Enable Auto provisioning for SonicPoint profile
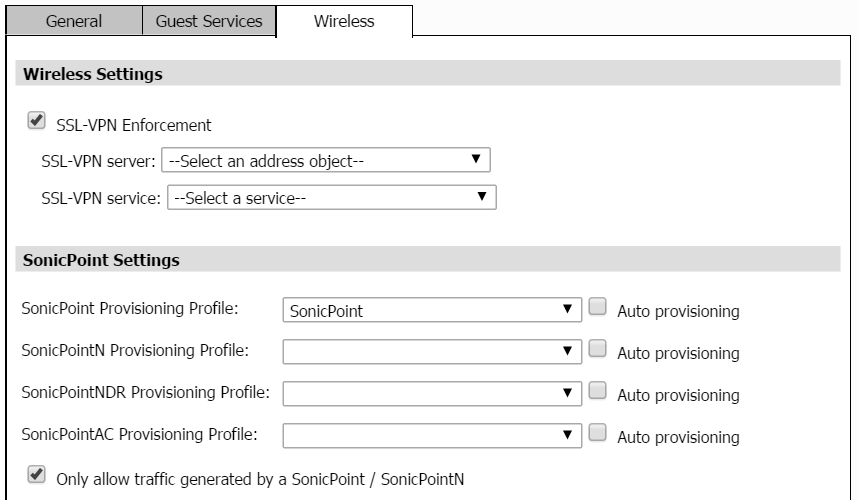Viewport: 858px width, 500px height. coord(598,306)
